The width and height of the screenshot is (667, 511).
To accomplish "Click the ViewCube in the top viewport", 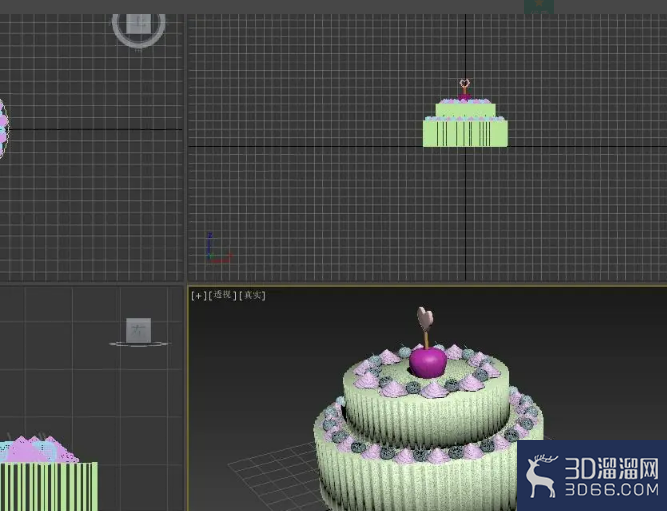I will [139, 24].
